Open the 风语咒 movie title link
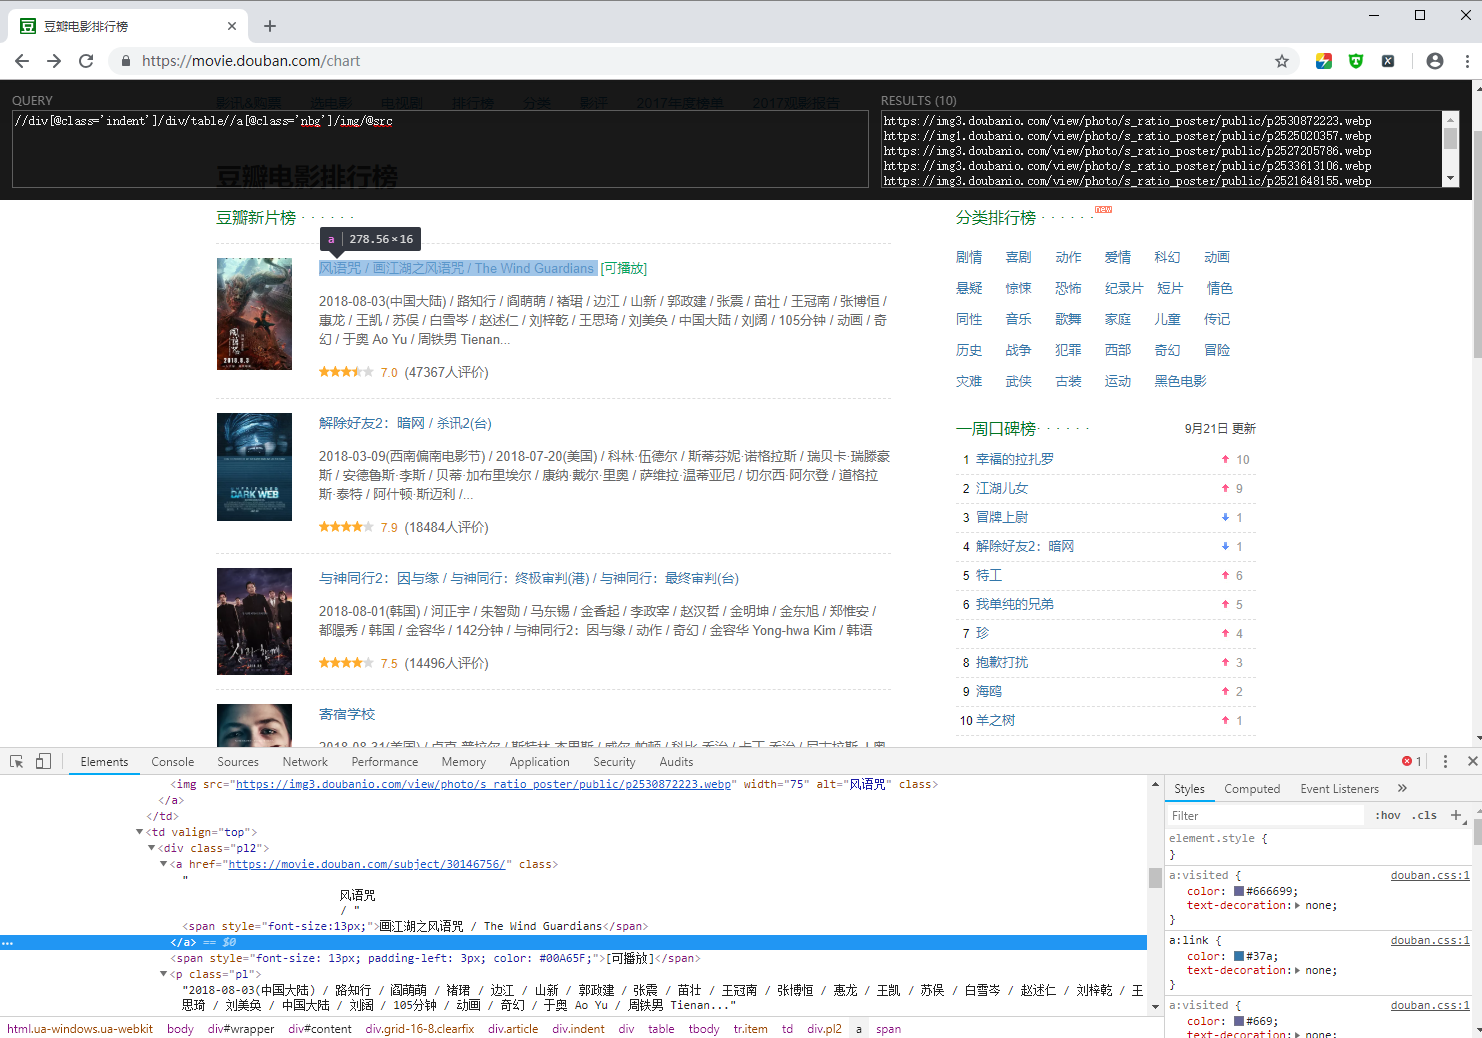1482x1038 pixels. click(x=458, y=268)
